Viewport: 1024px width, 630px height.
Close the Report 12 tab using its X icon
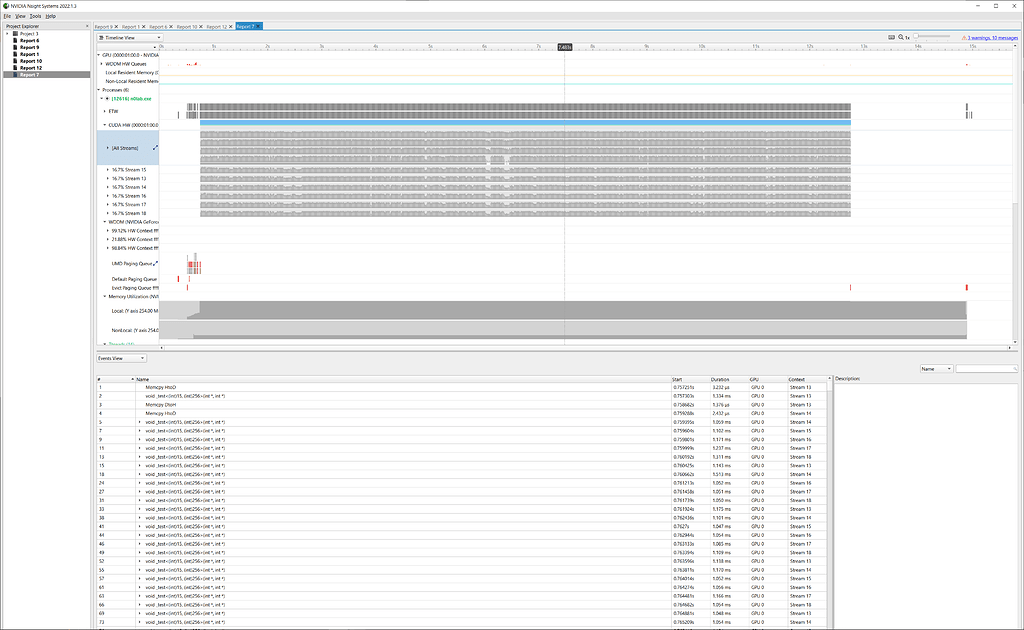pos(230,26)
